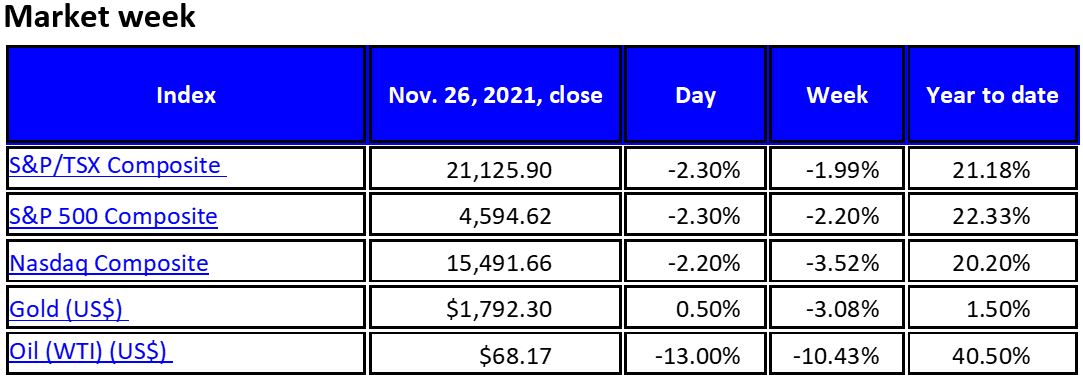Select the 40.50% year to date cell

[992, 356]
